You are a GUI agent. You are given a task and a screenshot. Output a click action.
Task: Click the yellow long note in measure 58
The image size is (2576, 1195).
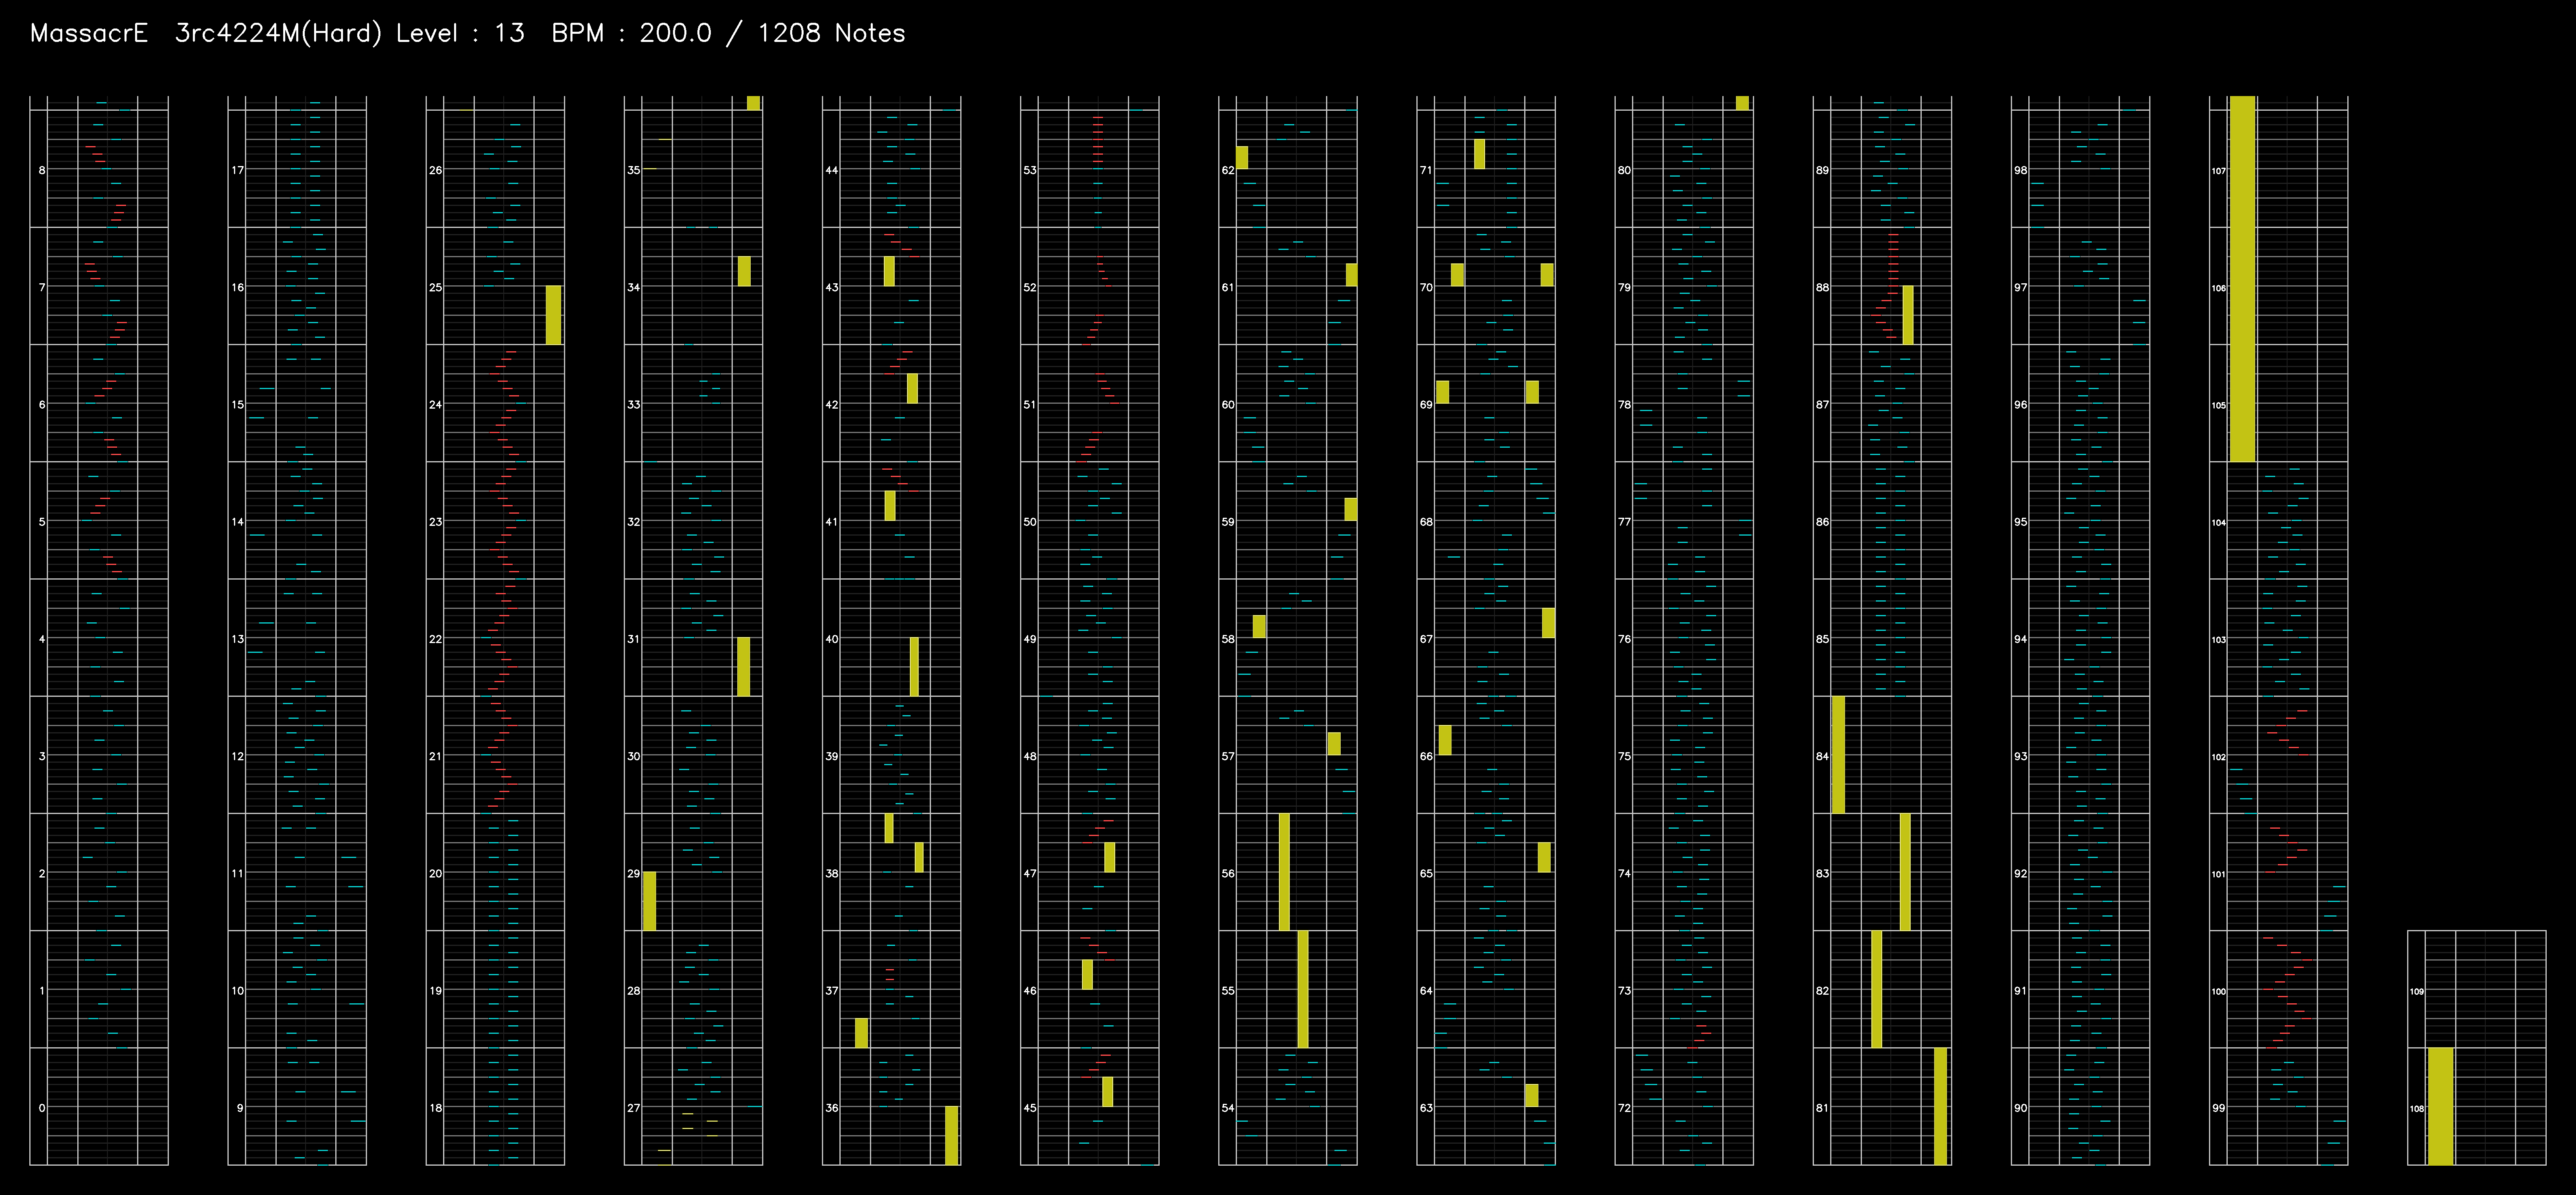pos(1259,626)
